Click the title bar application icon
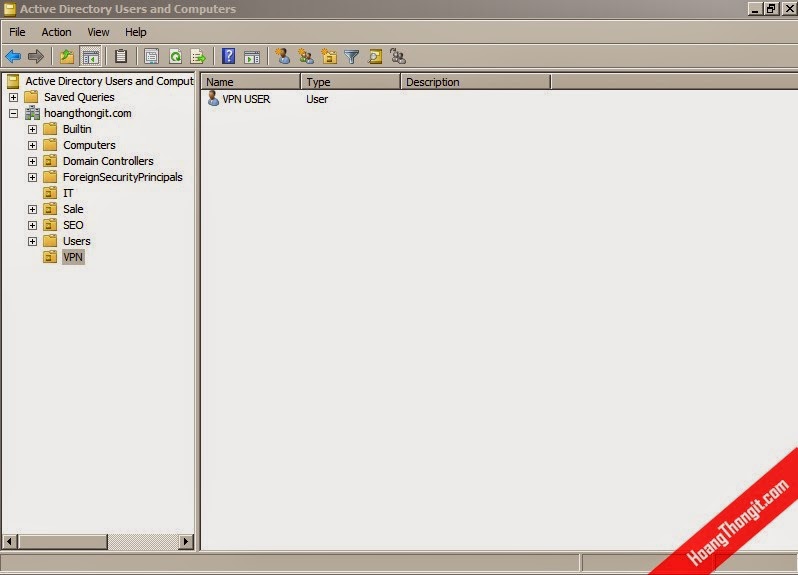Viewport: 798px width, 575px height. [x=10, y=9]
